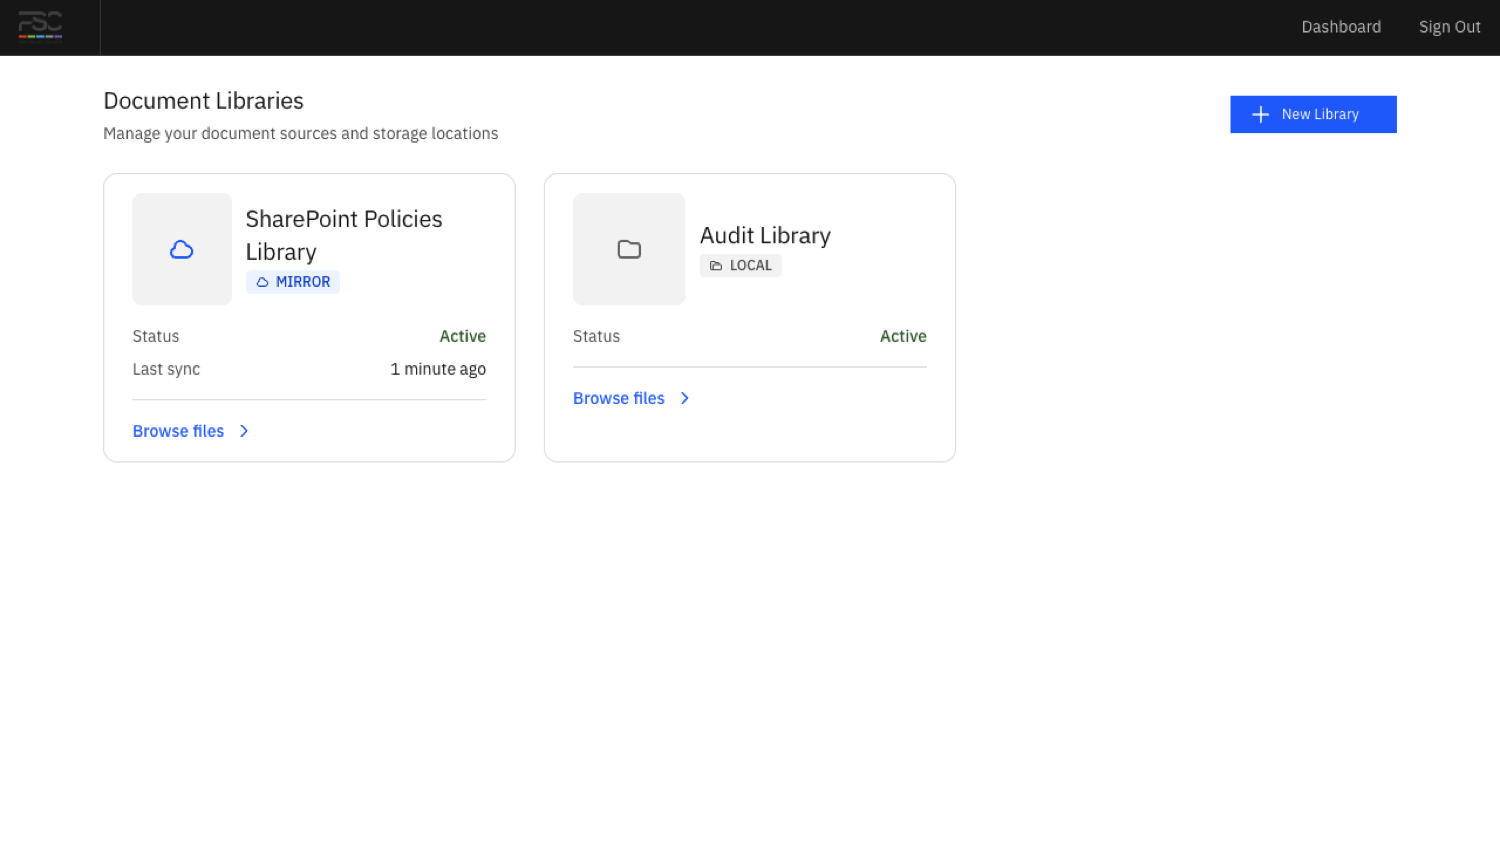
Task: Click the chevron beside Audit Library Browse files
Action: (x=685, y=398)
